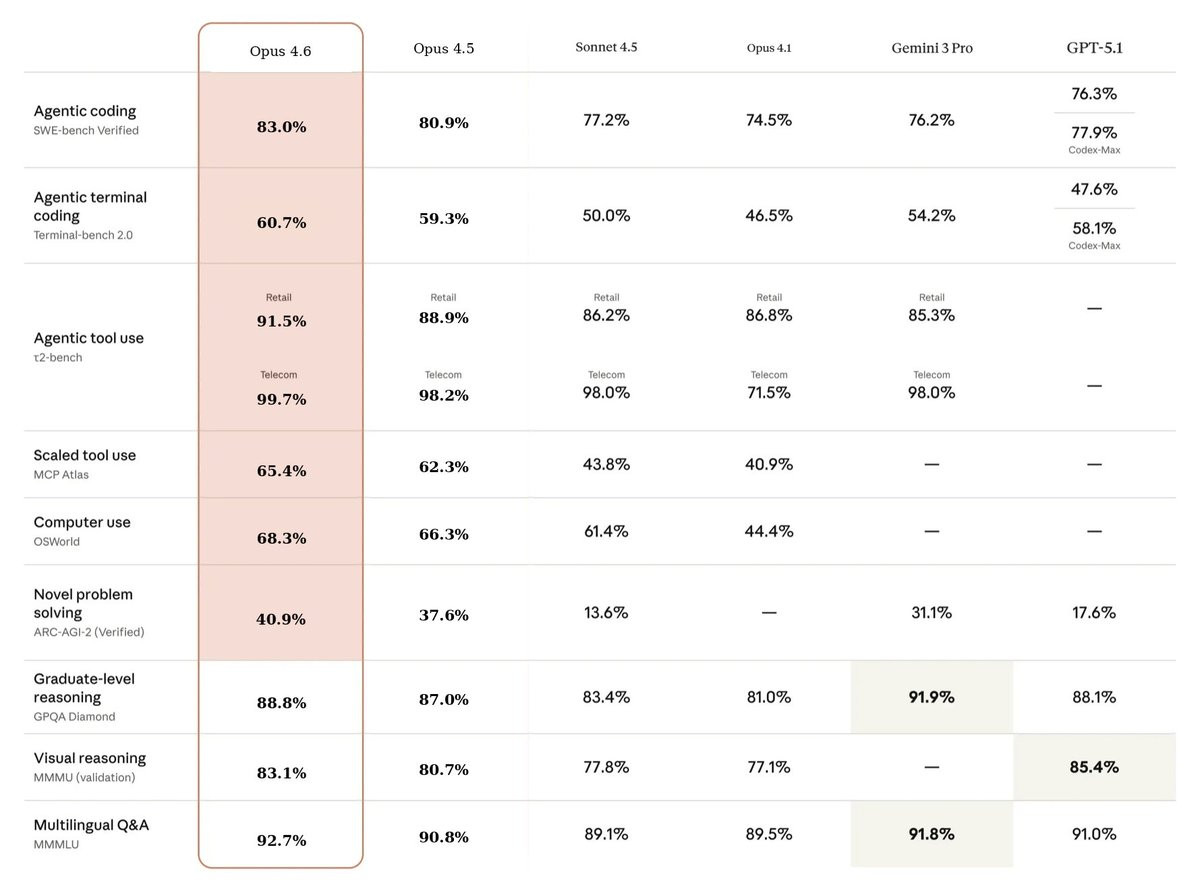Screen dimensions: 1200x891
Task: Click GPT-5.1's highlighted 85.4% MMMU score
Action: (1094, 767)
